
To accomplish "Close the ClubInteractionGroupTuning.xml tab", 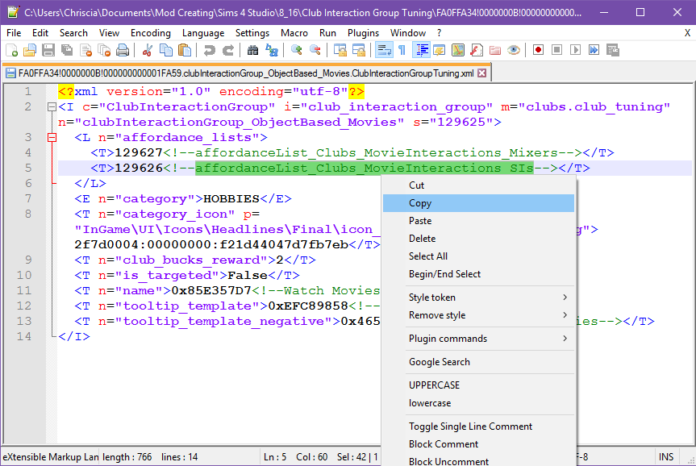I will click(x=482, y=73).
